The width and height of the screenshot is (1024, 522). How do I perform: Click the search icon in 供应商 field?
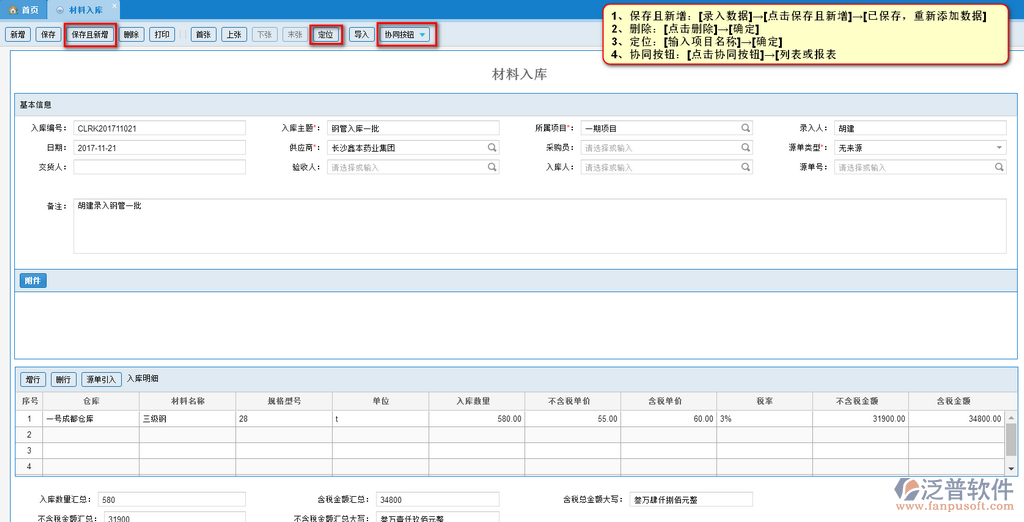(492, 147)
